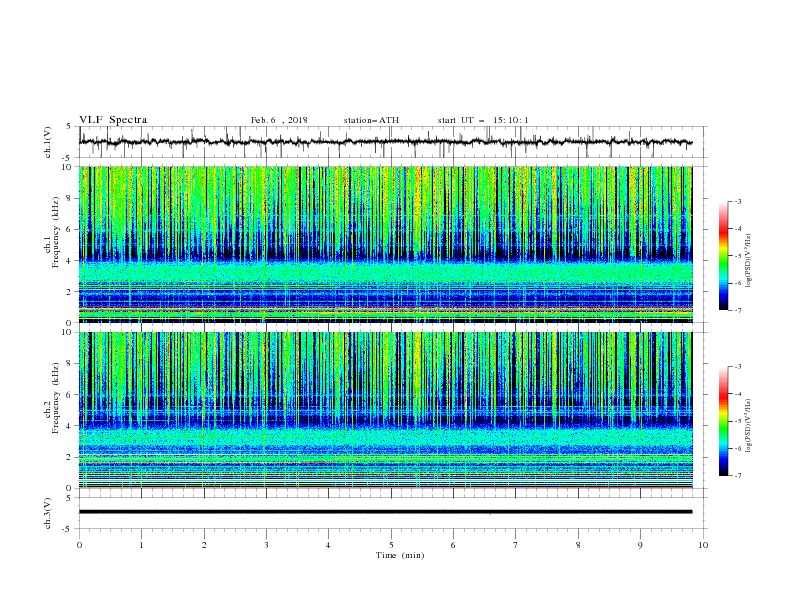
Task: Click the ch.2 spectrogram "2" kHz tick label
Action: click(71, 457)
